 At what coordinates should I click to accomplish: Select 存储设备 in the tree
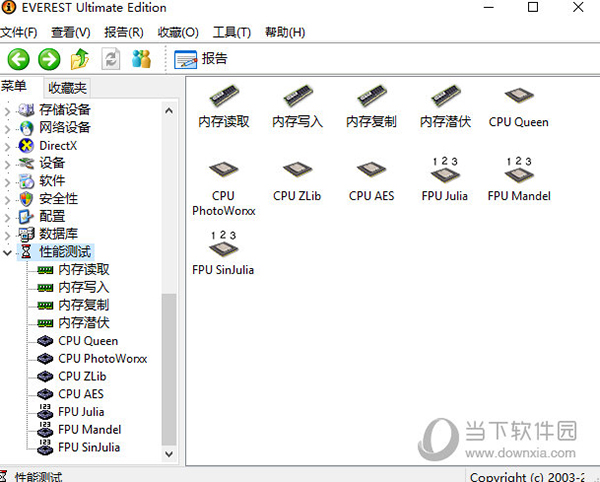[65, 110]
